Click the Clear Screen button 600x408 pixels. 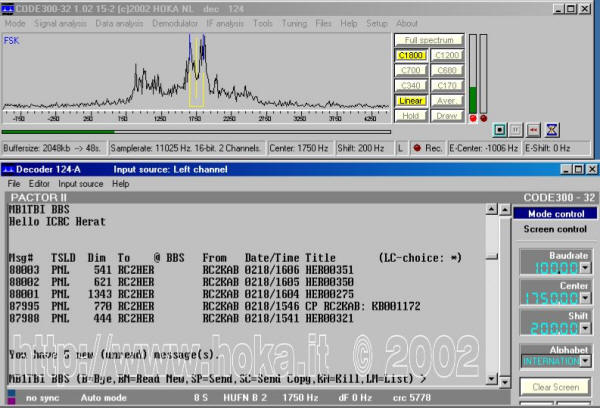[555, 387]
